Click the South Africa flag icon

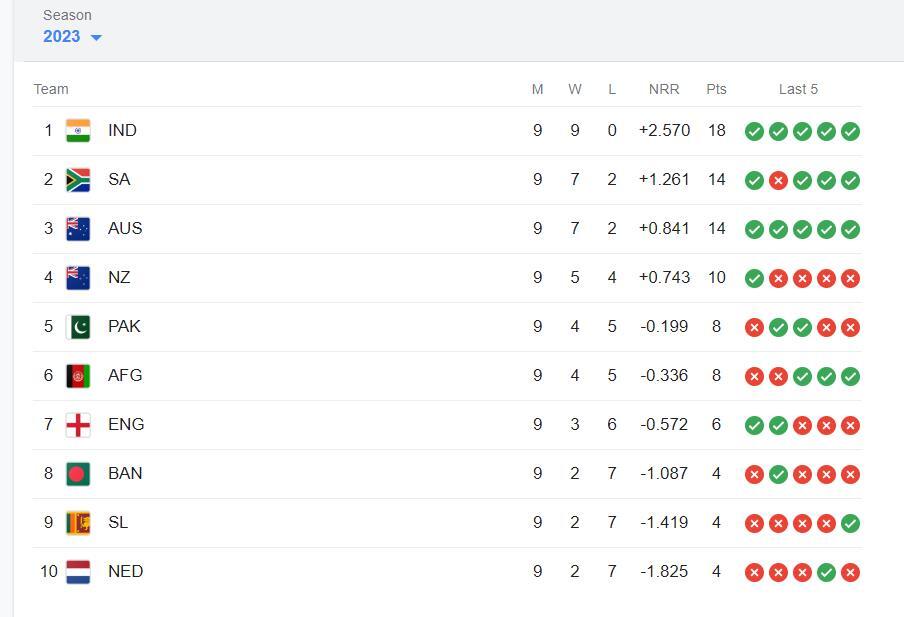tap(78, 180)
